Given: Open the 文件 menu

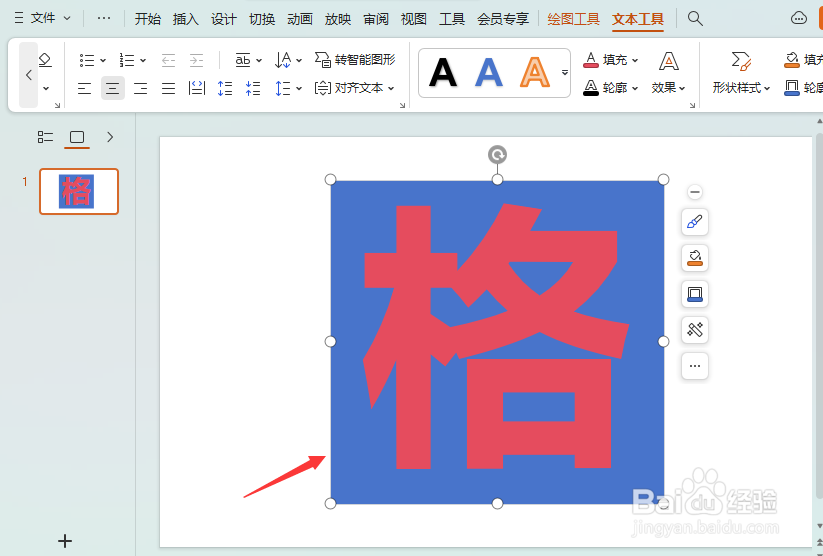Looking at the screenshot, I should (43, 18).
